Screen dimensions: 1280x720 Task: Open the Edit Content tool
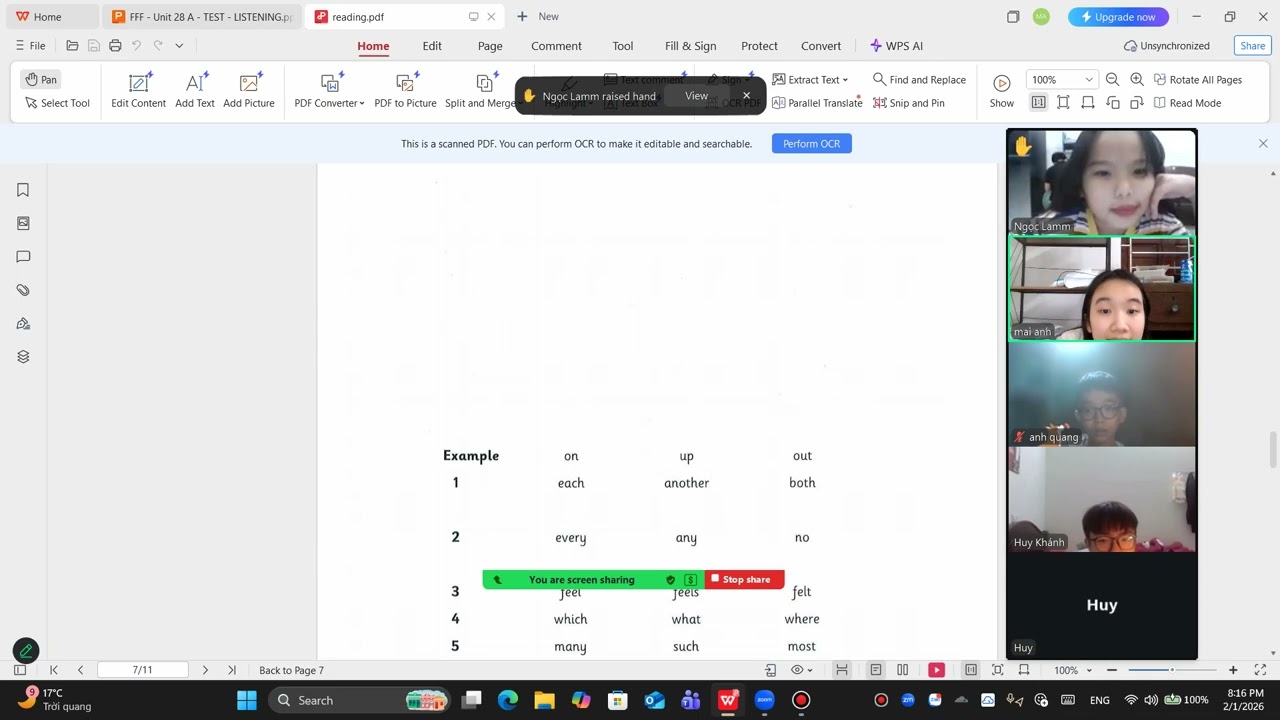click(138, 90)
